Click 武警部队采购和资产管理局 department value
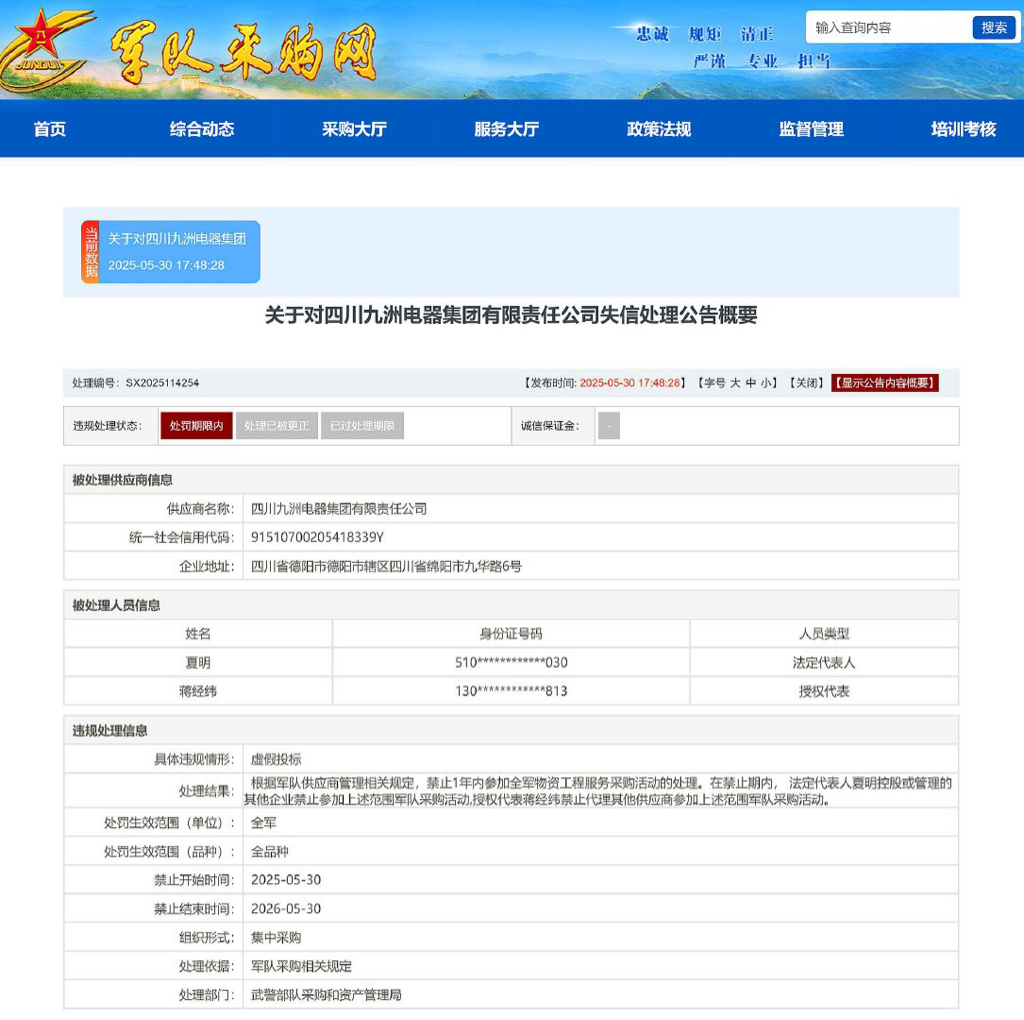The height and width of the screenshot is (1020, 1024). coord(326,995)
